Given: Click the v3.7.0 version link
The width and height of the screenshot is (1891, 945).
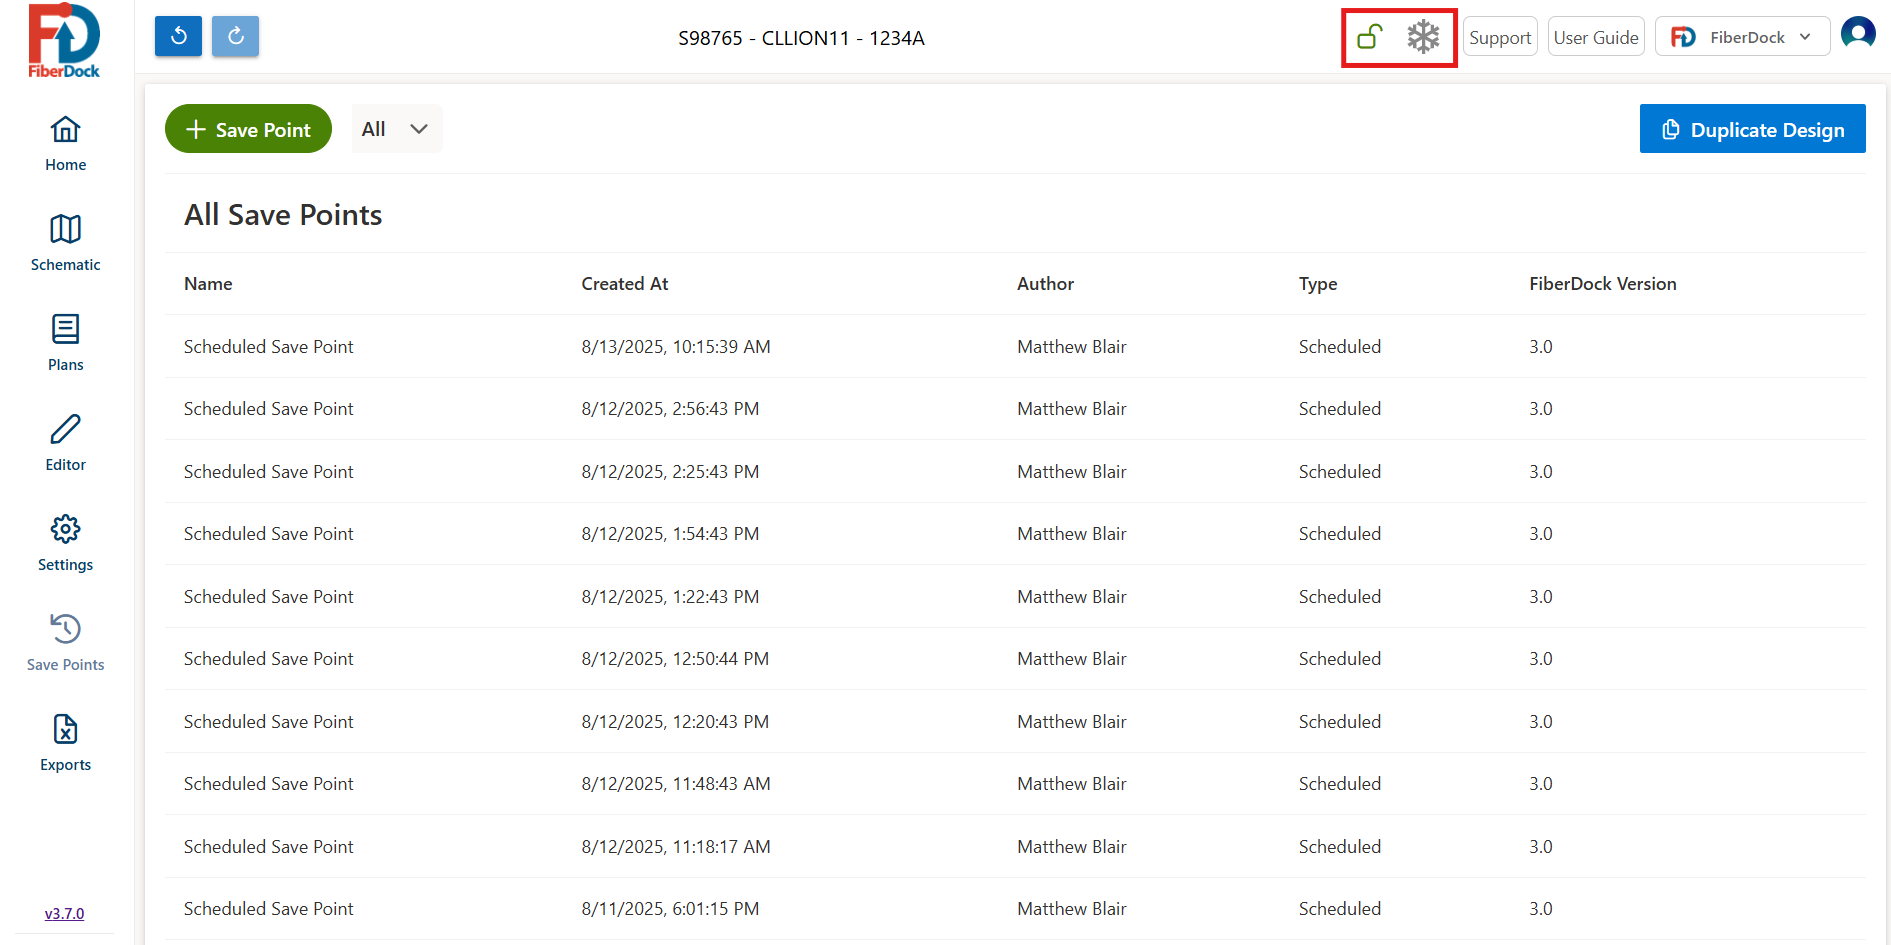Looking at the screenshot, I should (x=64, y=913).
